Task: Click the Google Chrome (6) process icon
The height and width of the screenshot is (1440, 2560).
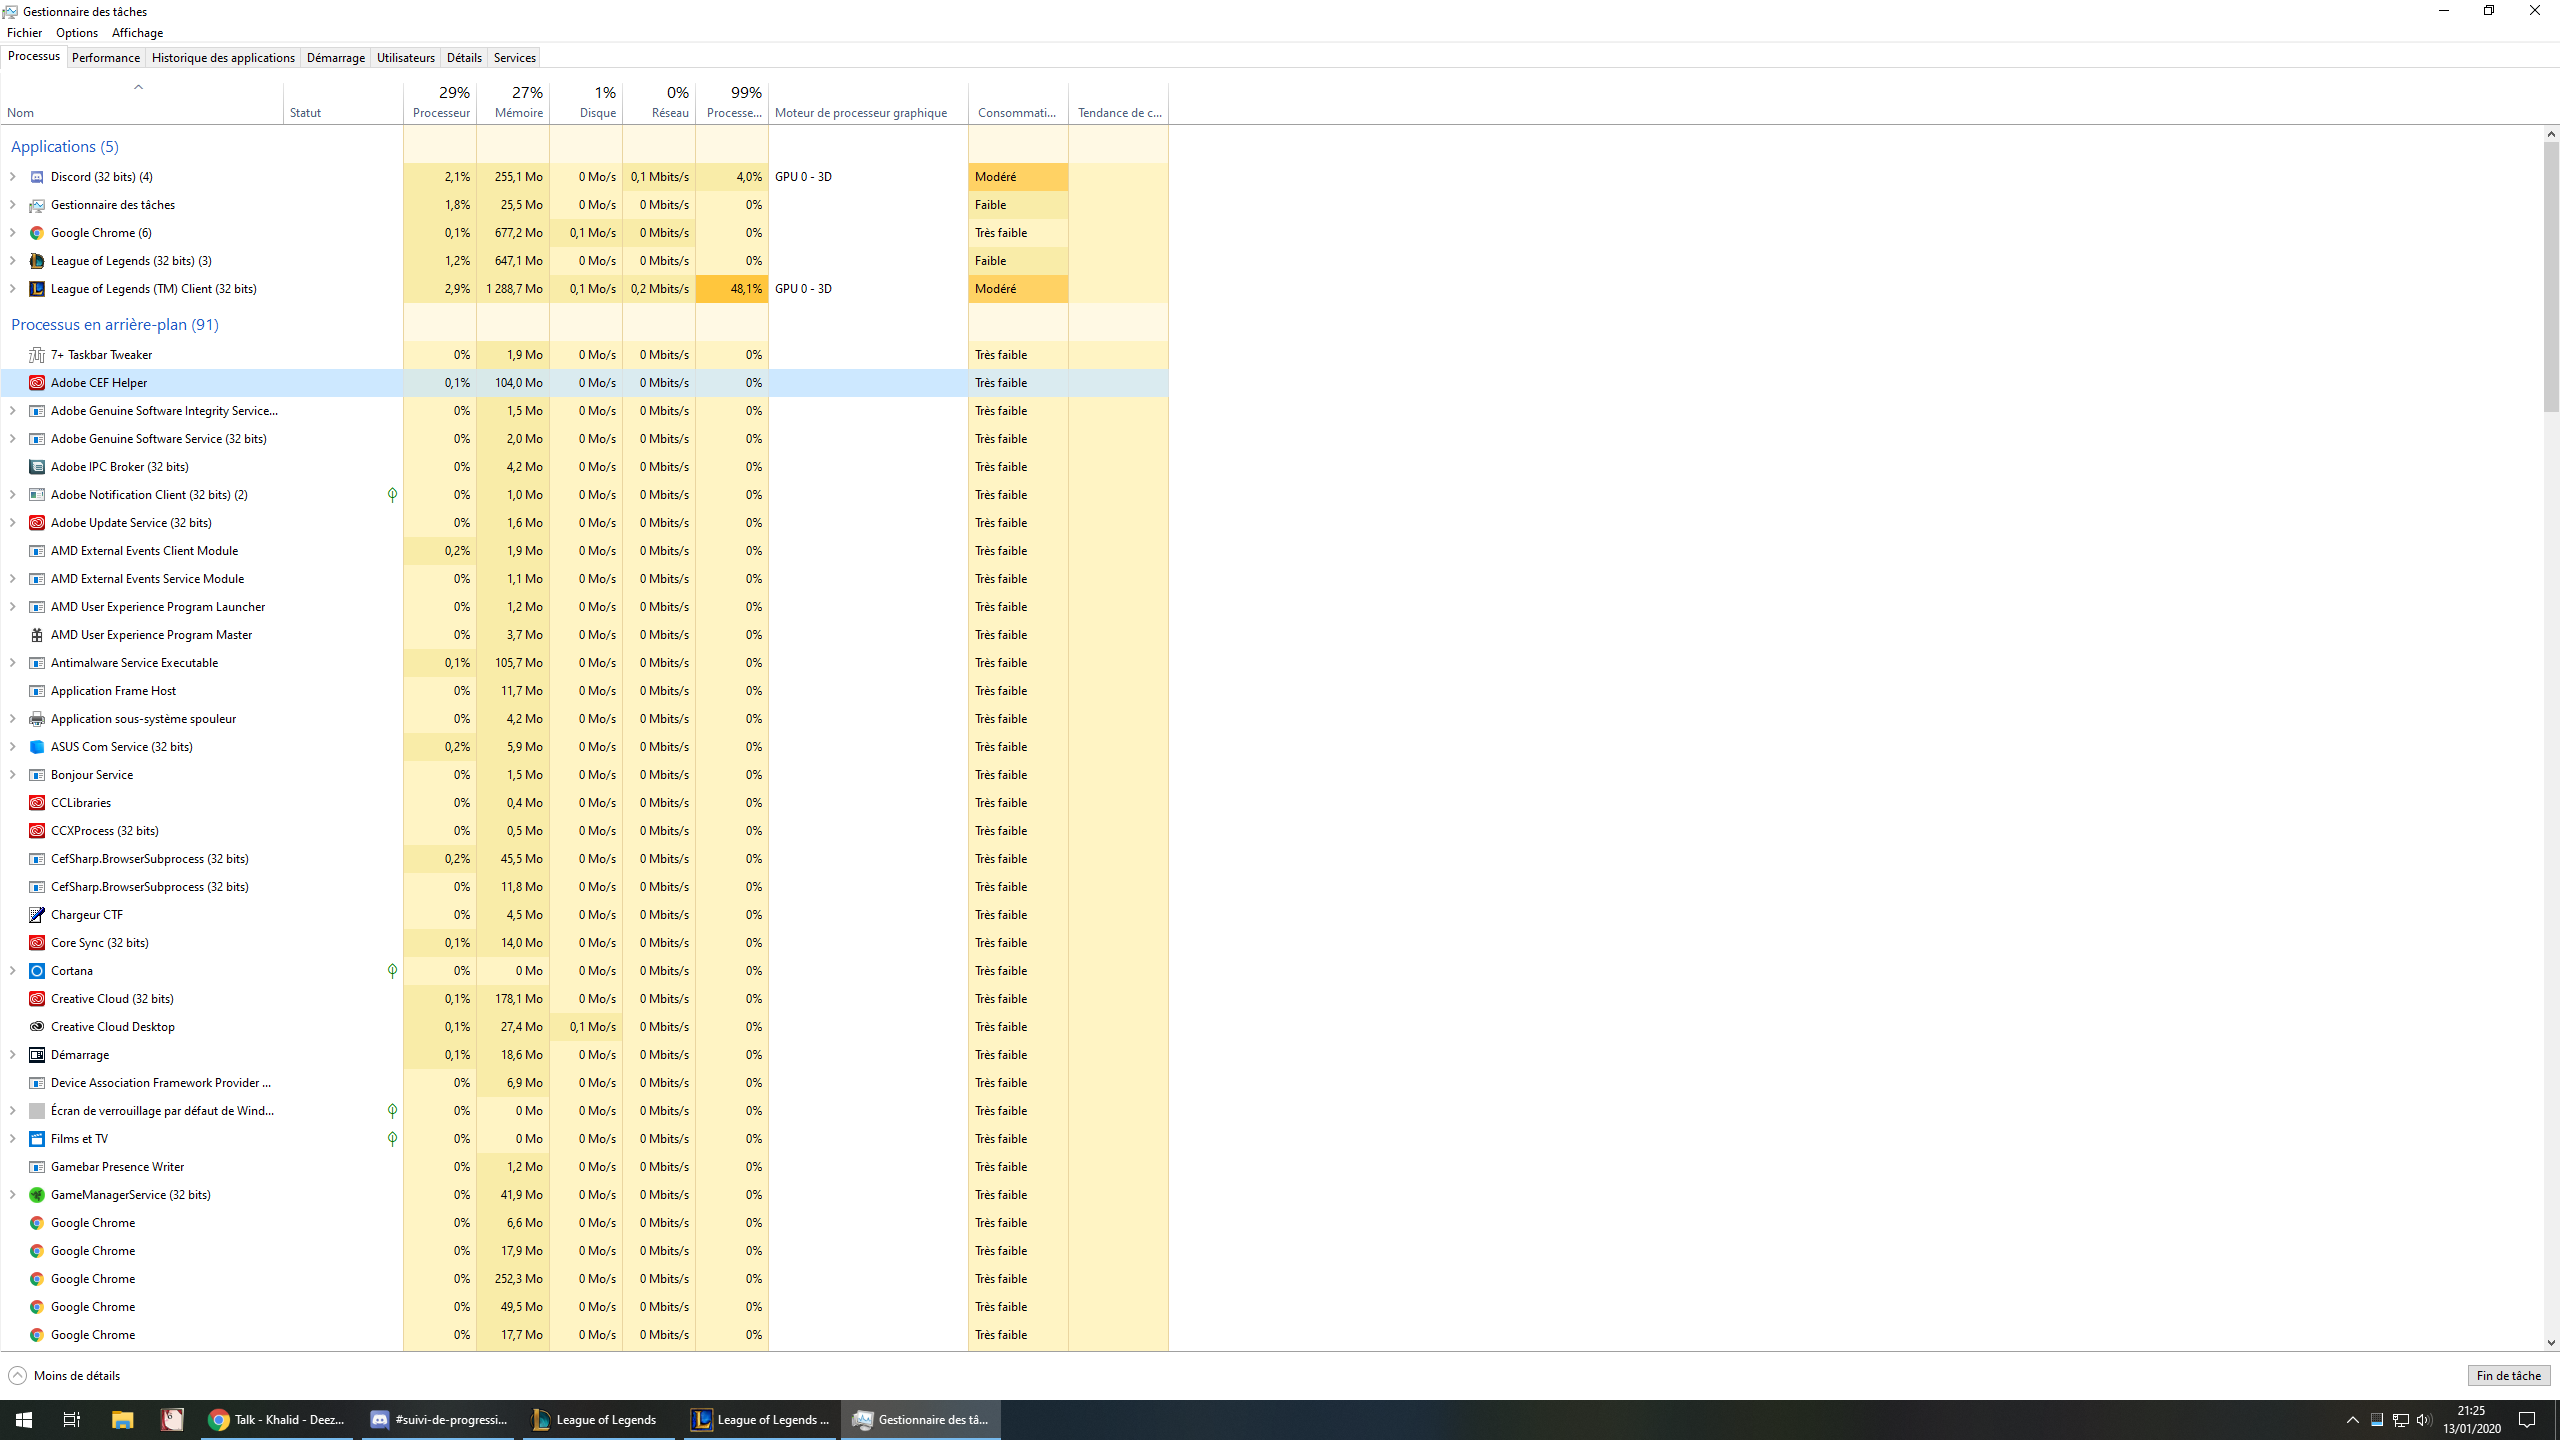Action: tap(37, 233)
